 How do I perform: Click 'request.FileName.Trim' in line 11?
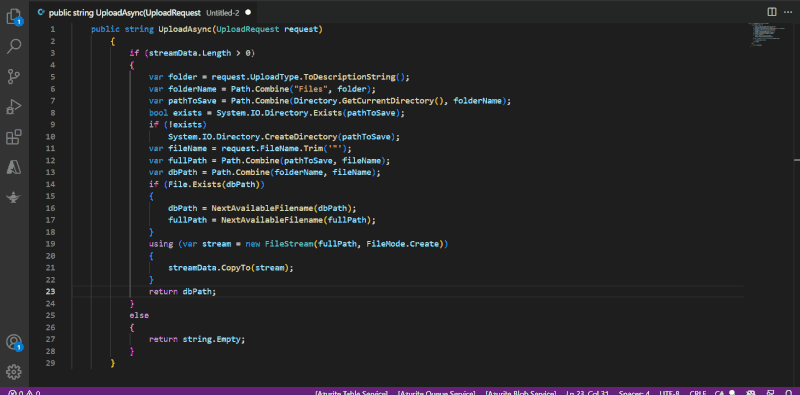(x=271, y=149)
